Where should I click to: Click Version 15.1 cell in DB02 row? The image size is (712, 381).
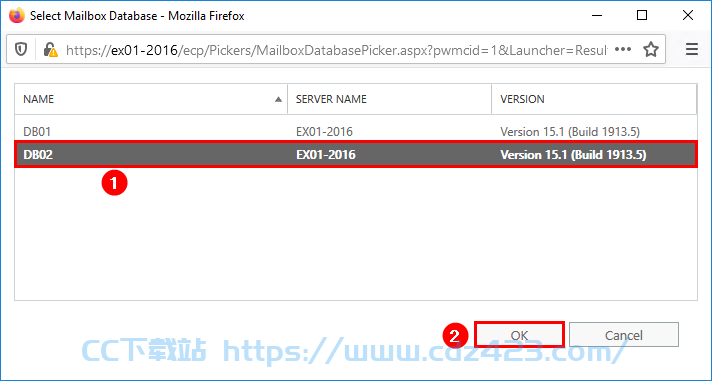(x=573, y=155)
